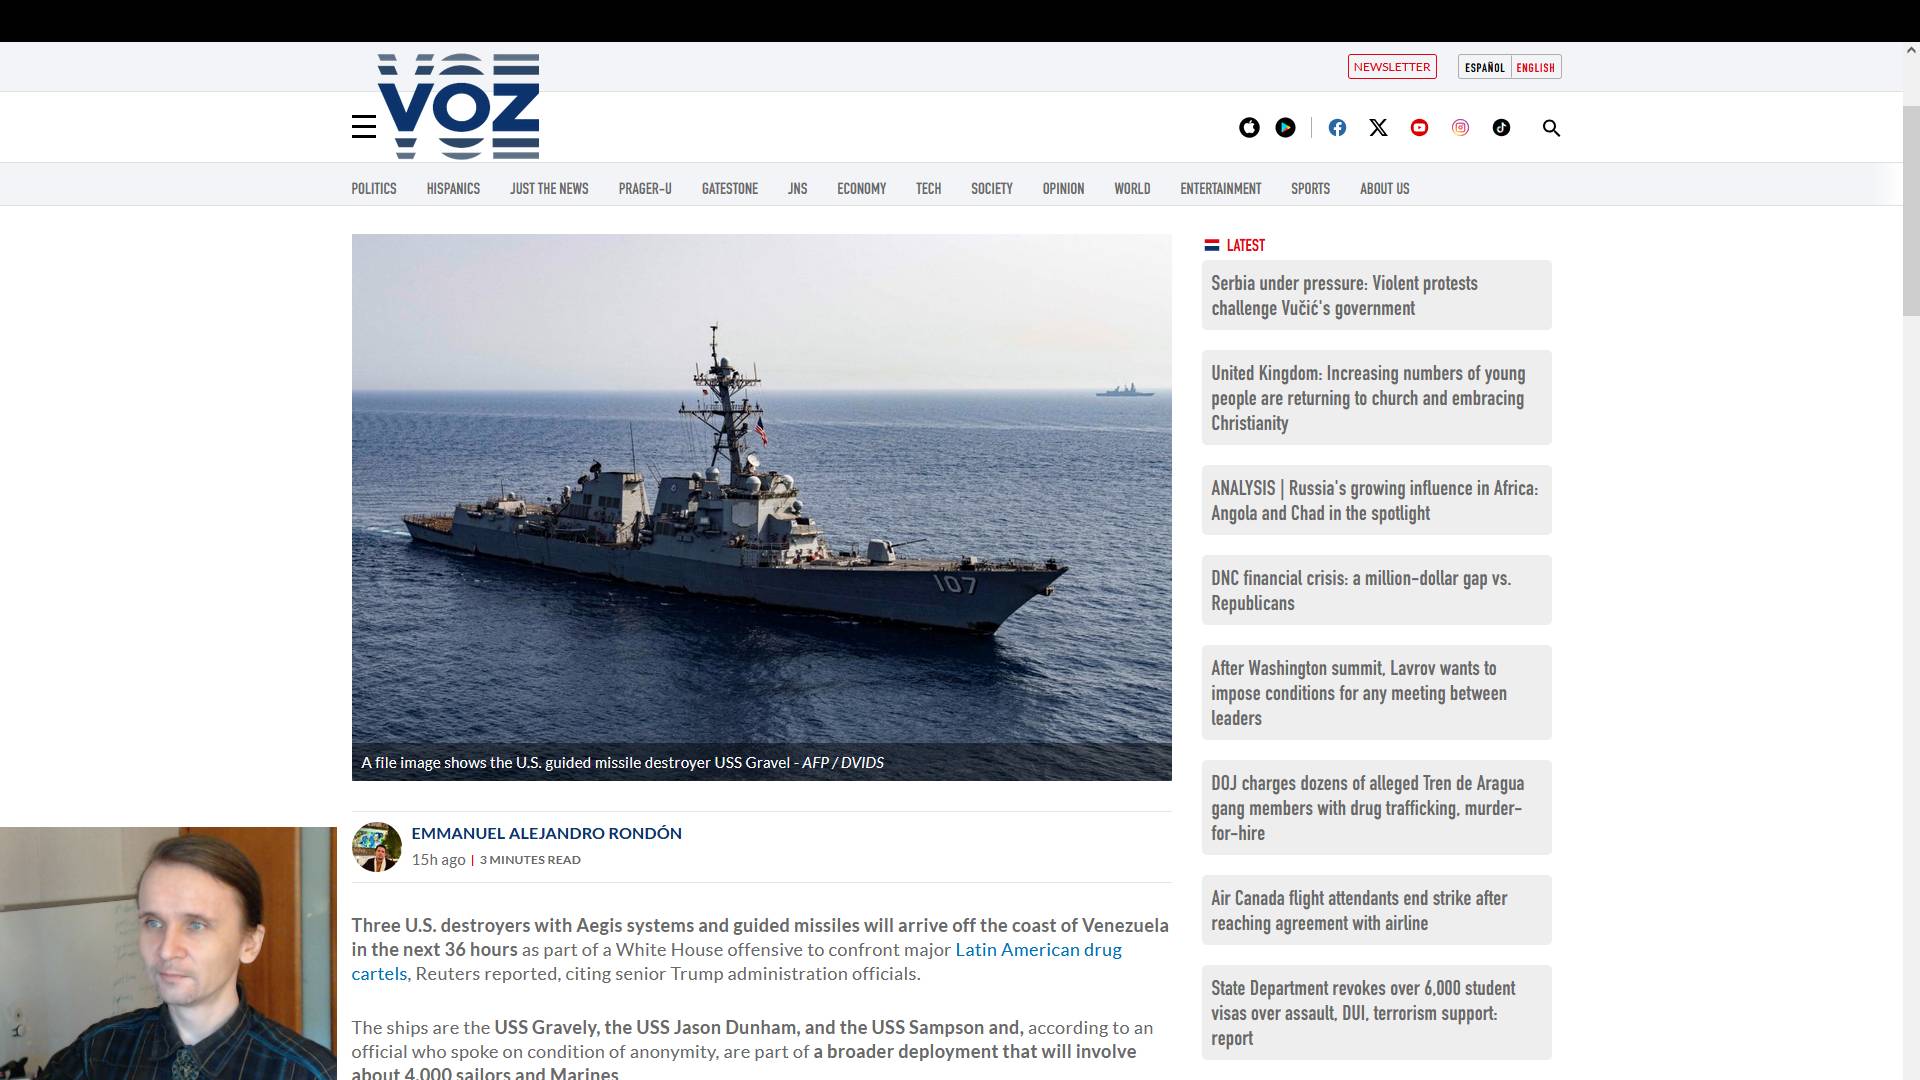Open author Emmanuel Alejandro Rondón's page
Viewport: 1920px width, 1080px height.
coord(546,833)
